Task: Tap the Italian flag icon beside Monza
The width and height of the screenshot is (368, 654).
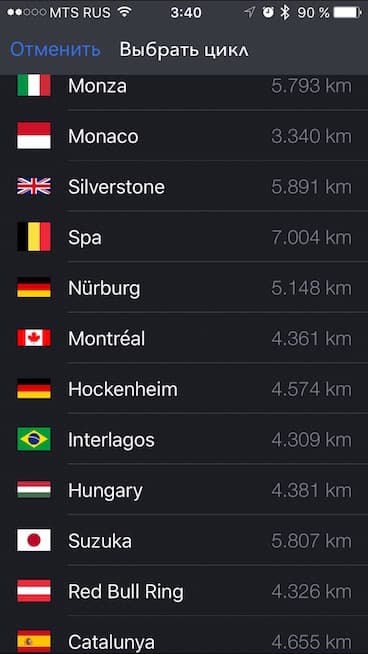Action: tap(34, 86)
